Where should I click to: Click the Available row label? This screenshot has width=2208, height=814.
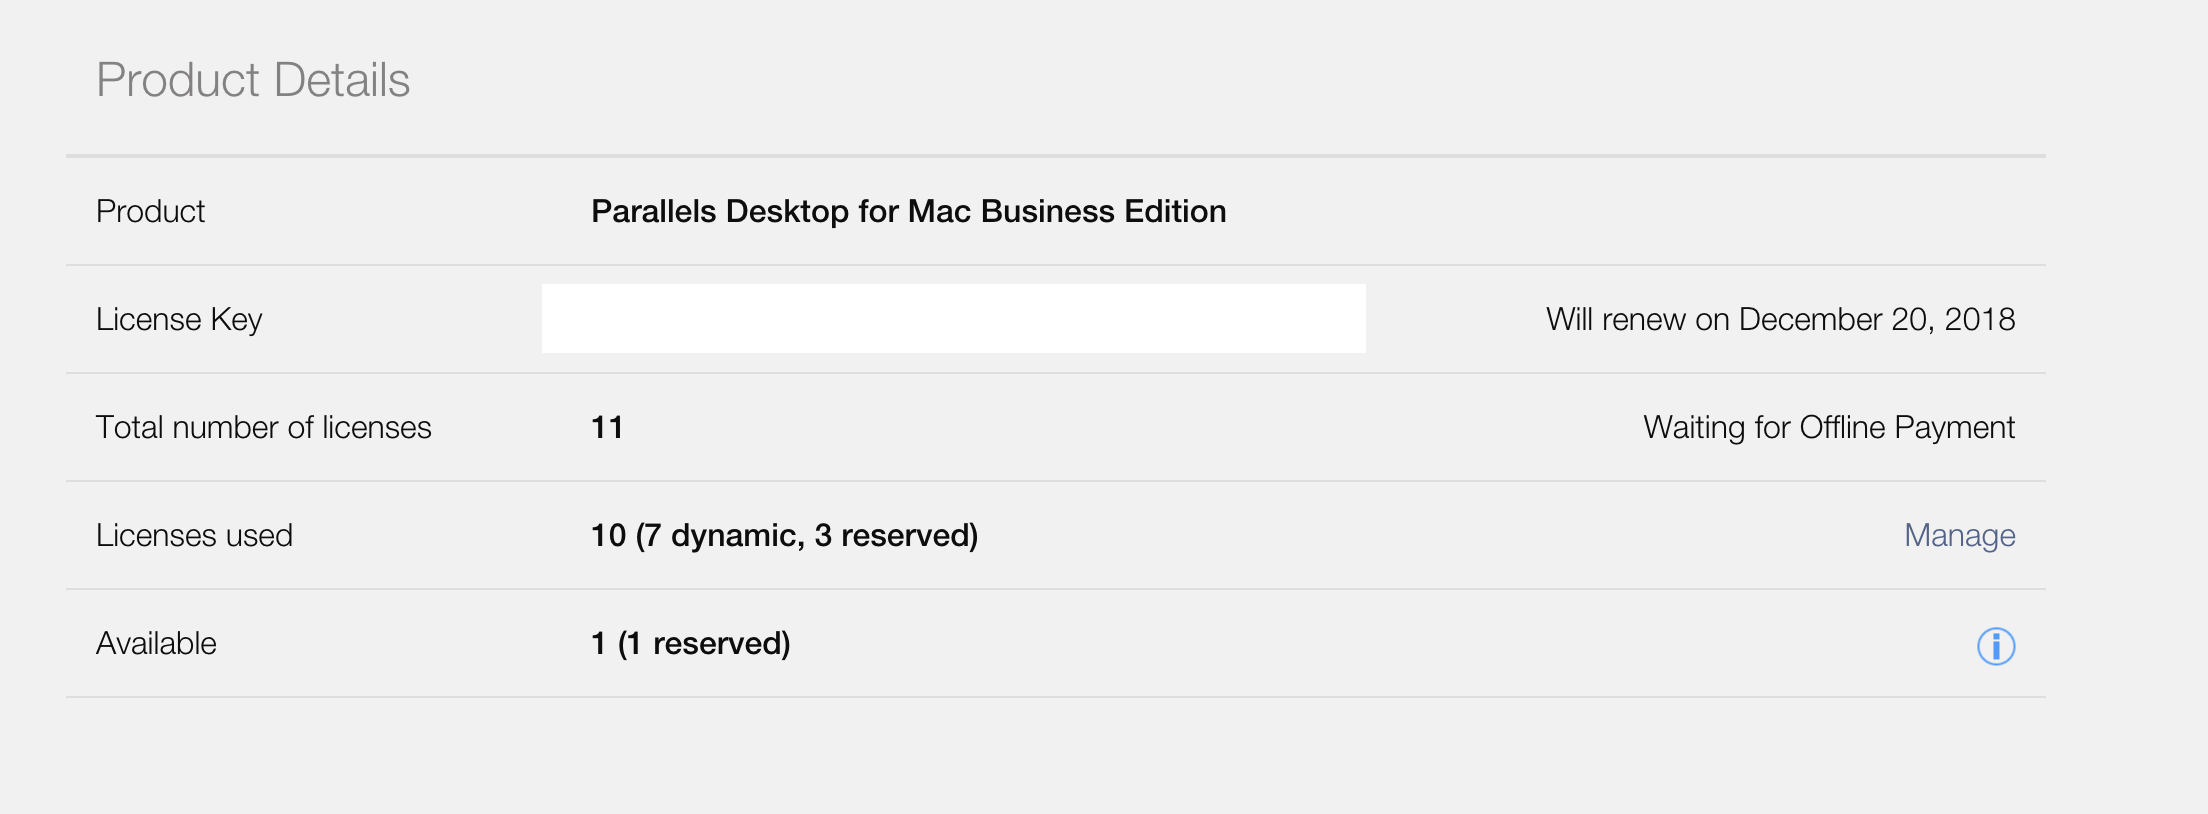(156, 643)
